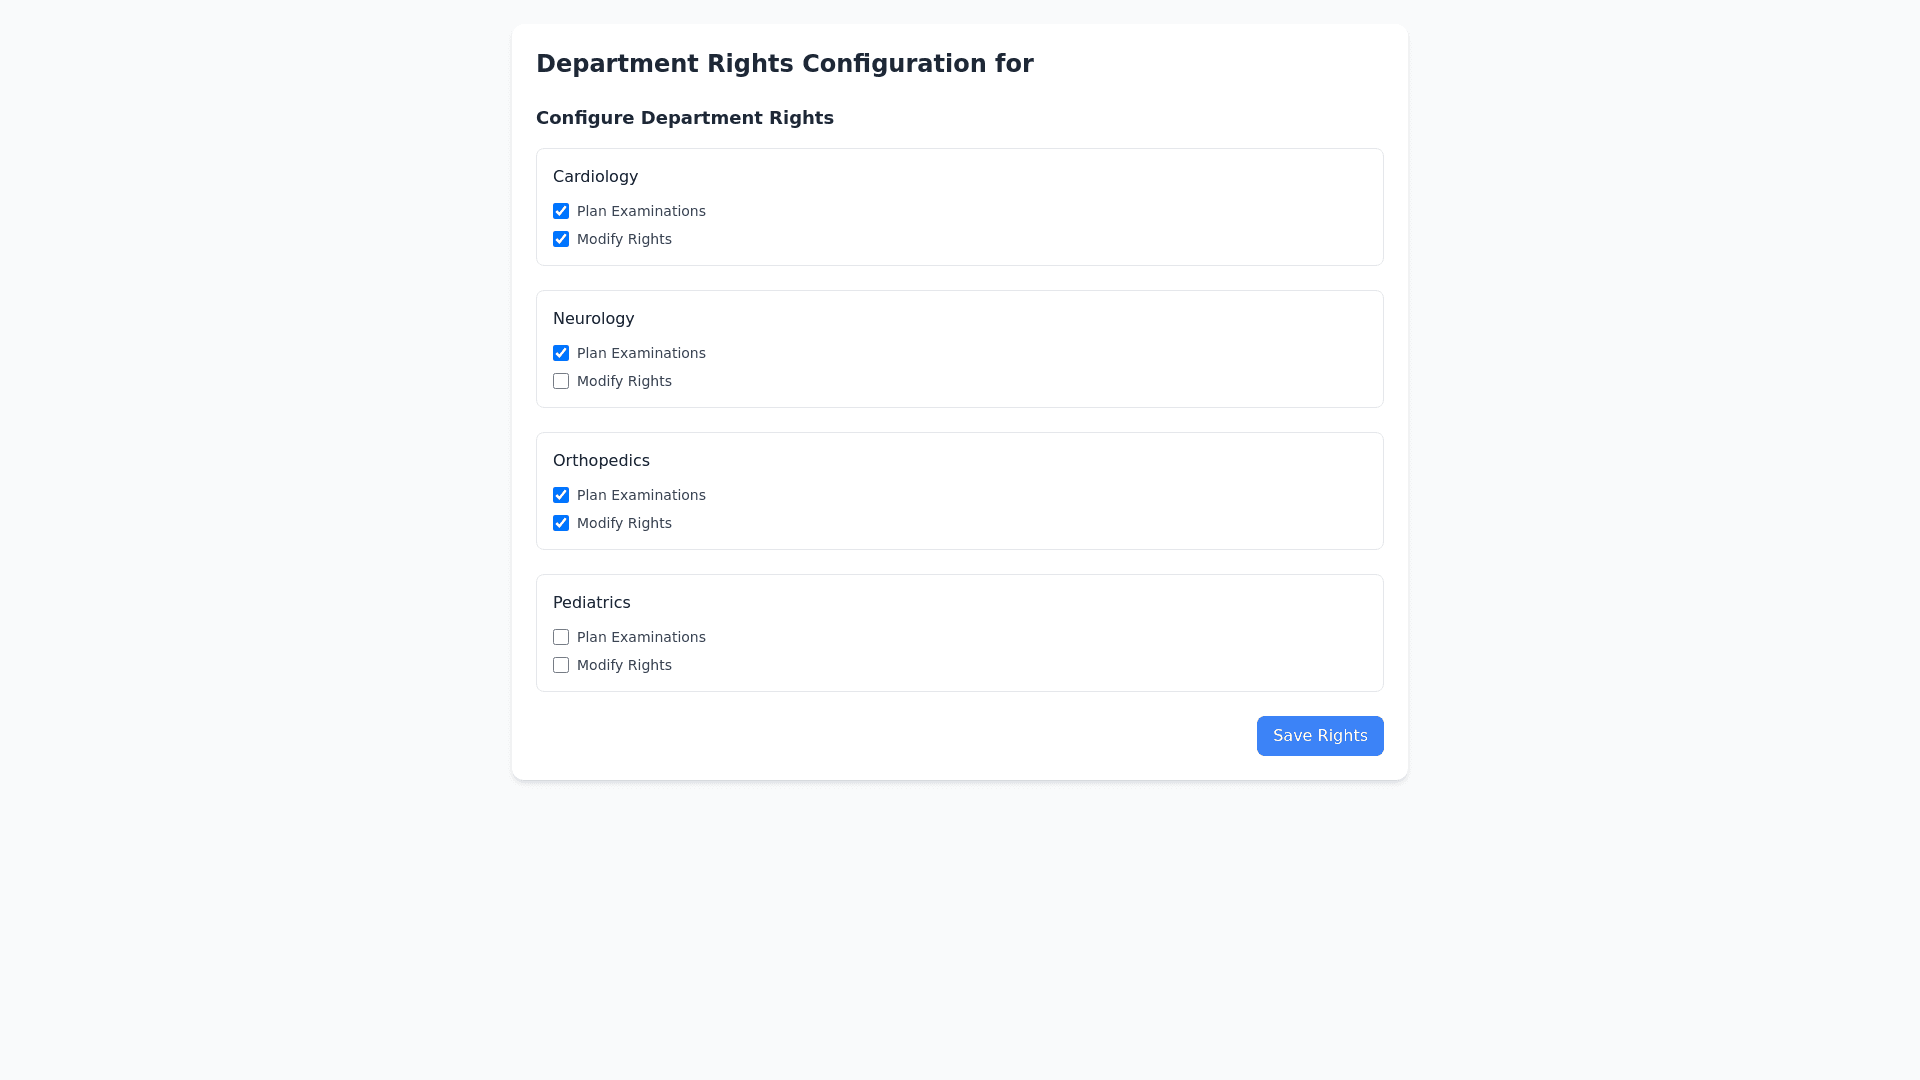Untick Orthopedics Modify Rights checkbox
This screenshot has width=1920, height=1080.
pos(561,523)
